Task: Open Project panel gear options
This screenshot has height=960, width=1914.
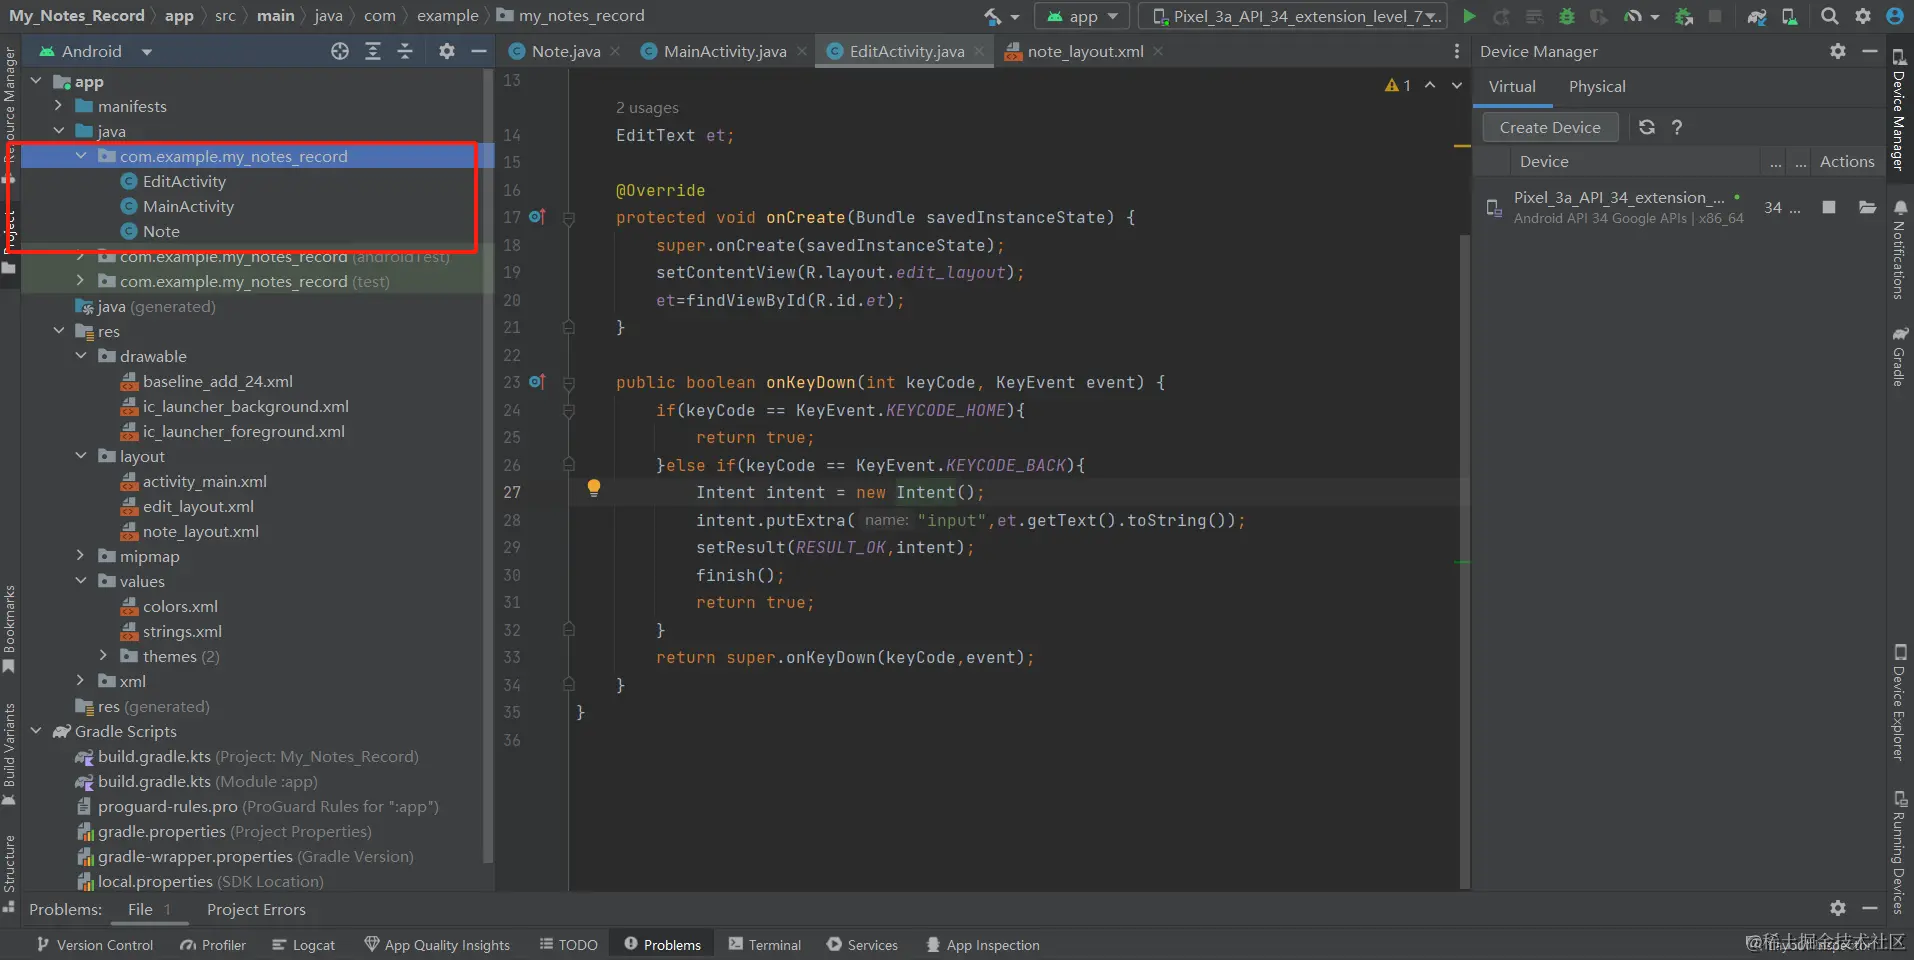Action: [447, 51]
